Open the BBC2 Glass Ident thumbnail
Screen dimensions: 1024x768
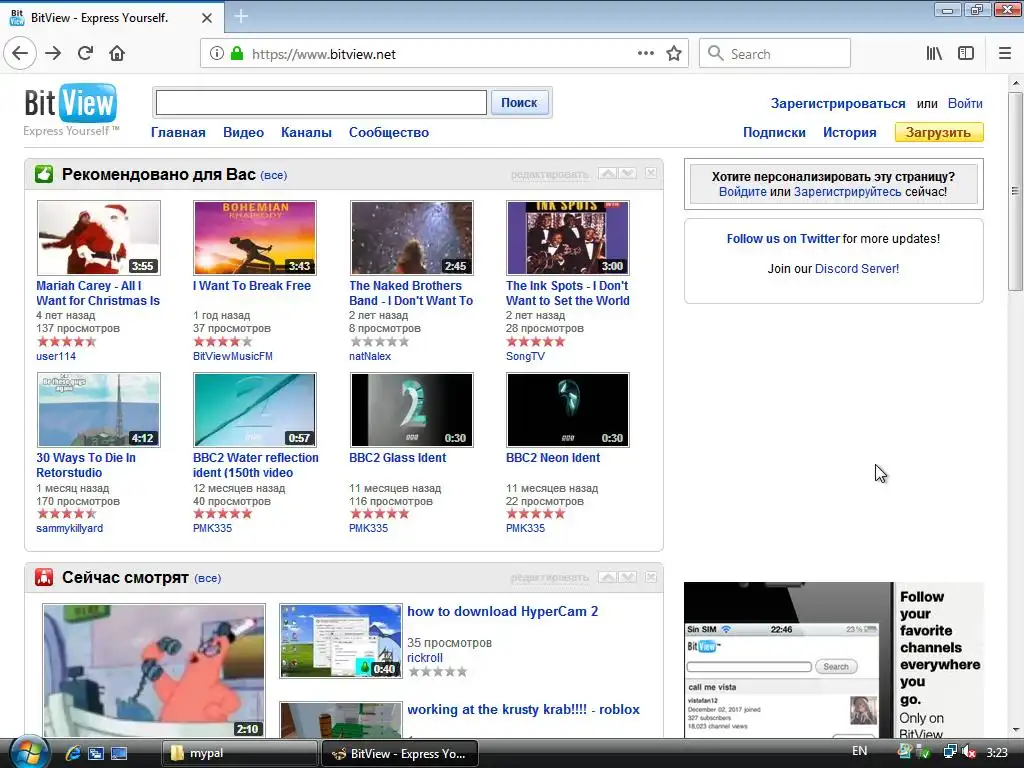[411, 410]
